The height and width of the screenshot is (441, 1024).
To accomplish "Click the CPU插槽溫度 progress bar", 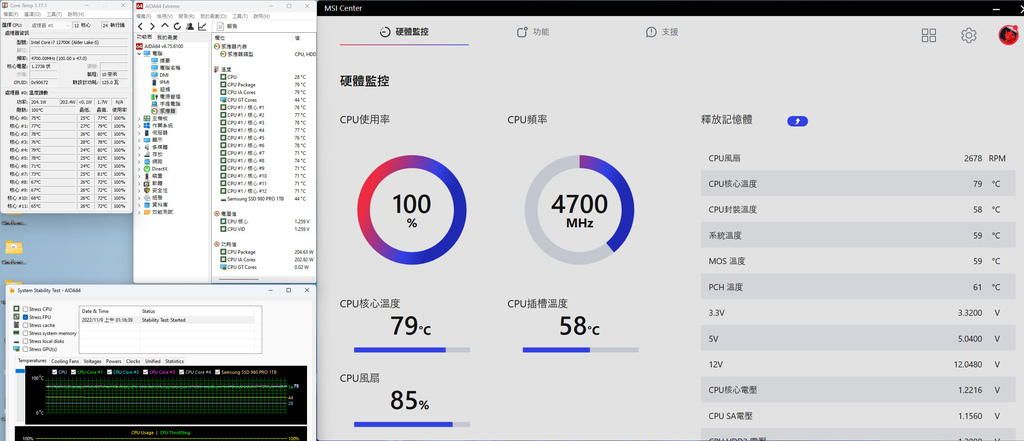I will click(581, 350).
